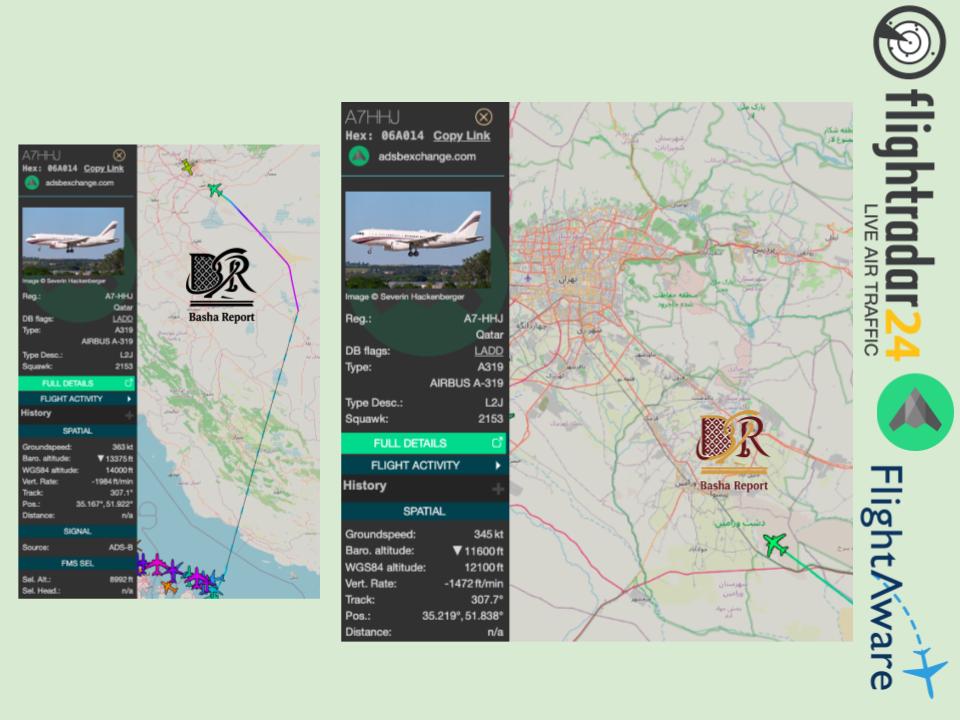Select green aircraft icon on the Tehran map

tap(775, 544)
